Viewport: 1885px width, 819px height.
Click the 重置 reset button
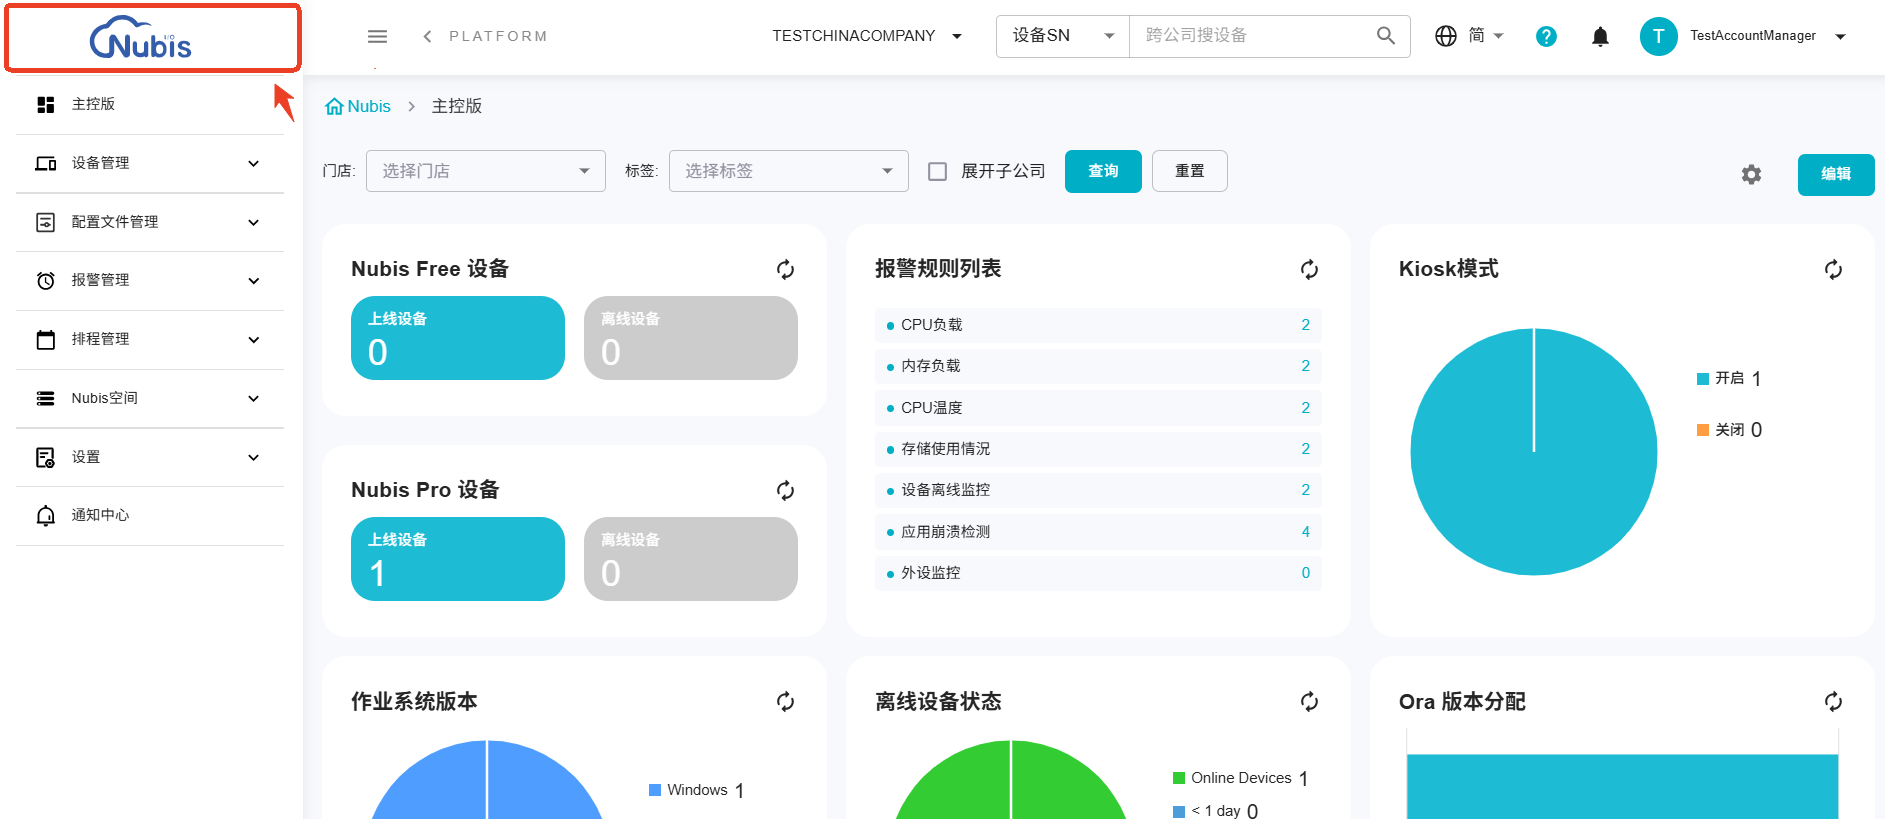(1190, 171)
